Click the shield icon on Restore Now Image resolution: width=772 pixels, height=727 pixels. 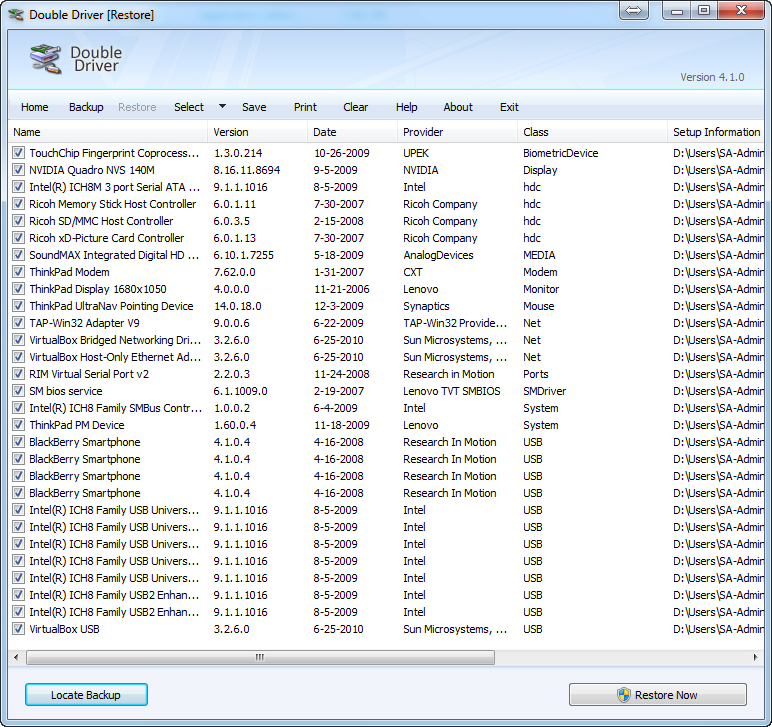pyautogui.click(x=624, y=695)
